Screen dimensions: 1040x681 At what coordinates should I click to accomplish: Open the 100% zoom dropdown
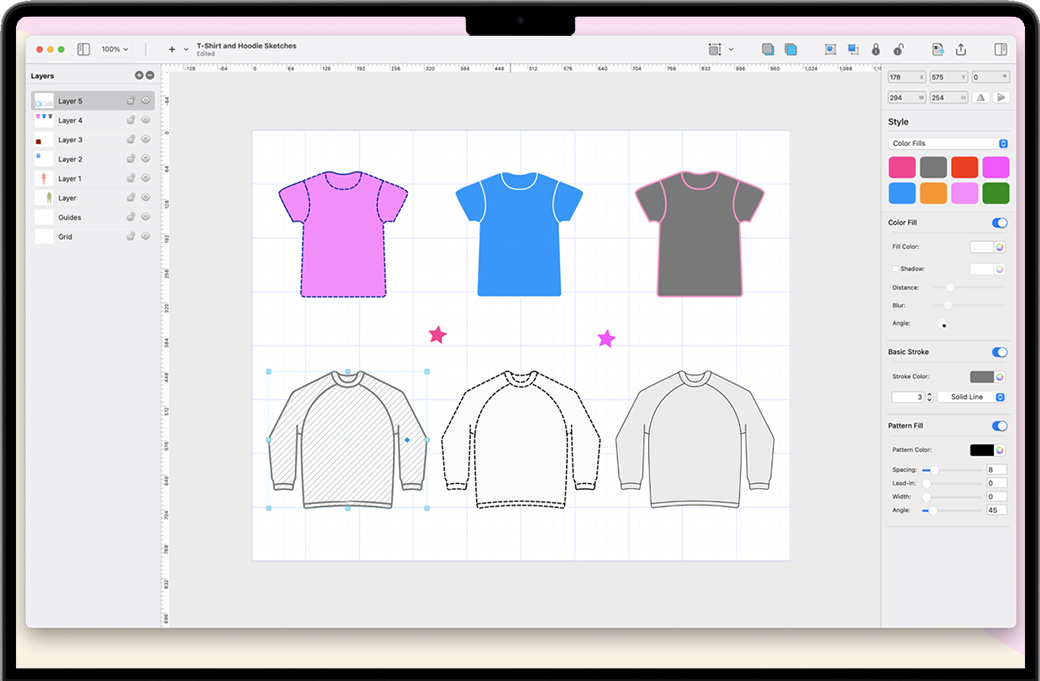point(115,49)
